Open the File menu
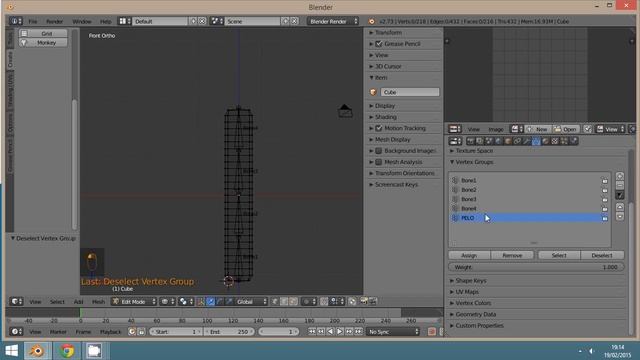The image size is (640, 360). tap(33, 21)
